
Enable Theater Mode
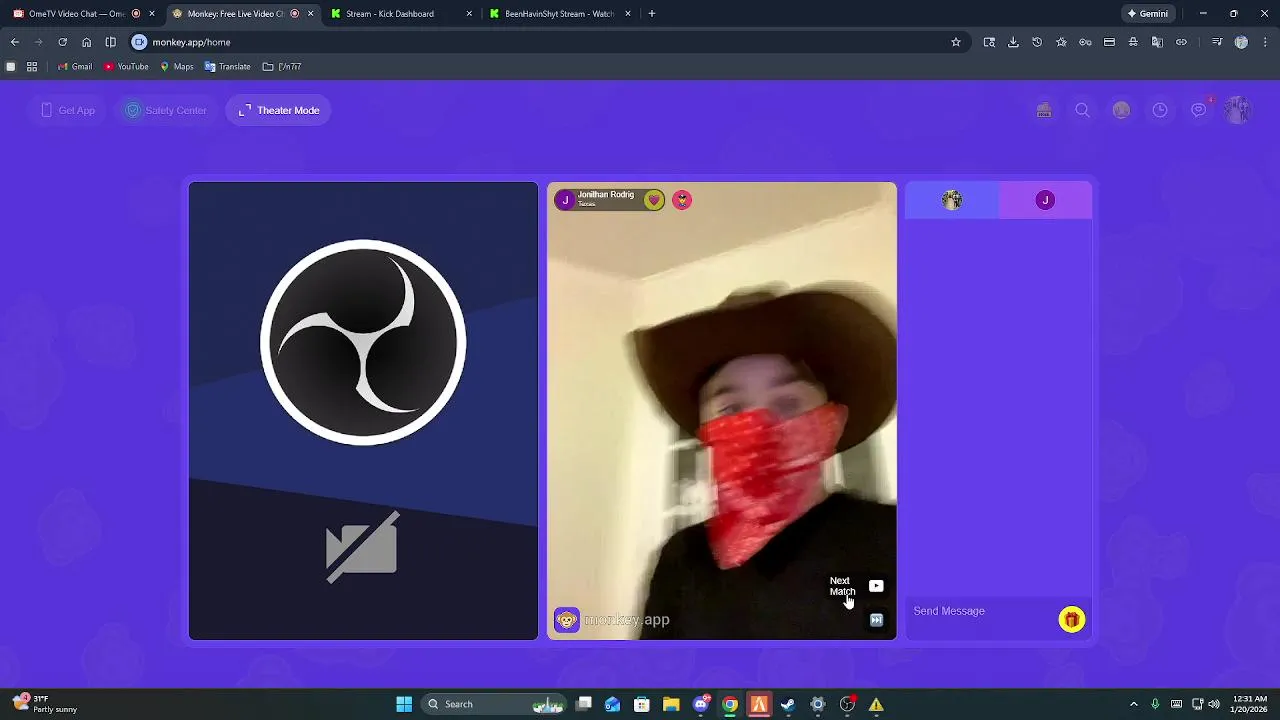[279, 110]
